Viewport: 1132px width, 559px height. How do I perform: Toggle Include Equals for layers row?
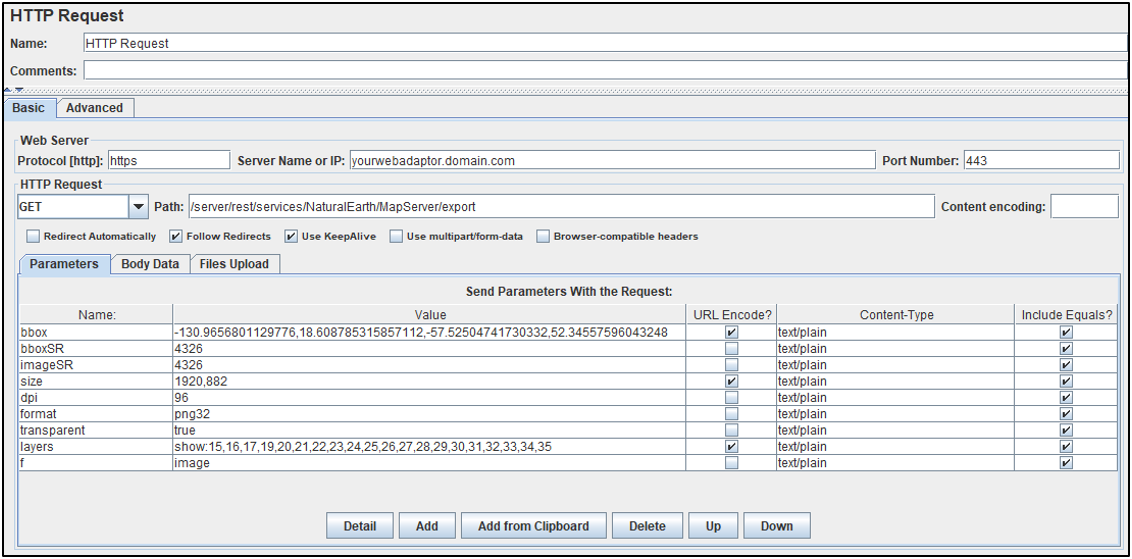(x=1066, y=446)
